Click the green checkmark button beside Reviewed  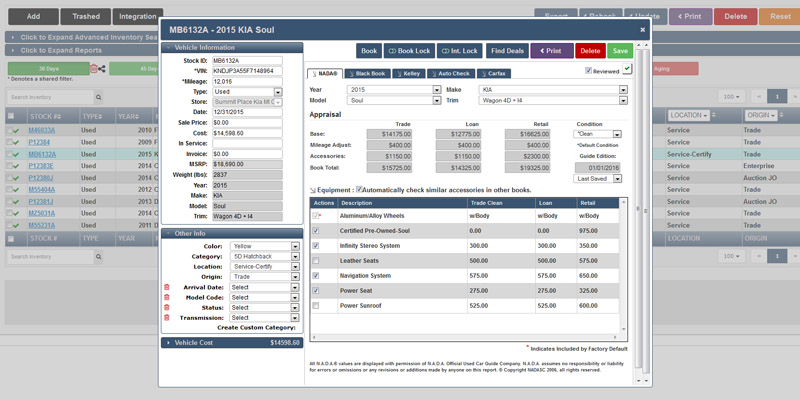pos(627,68)
